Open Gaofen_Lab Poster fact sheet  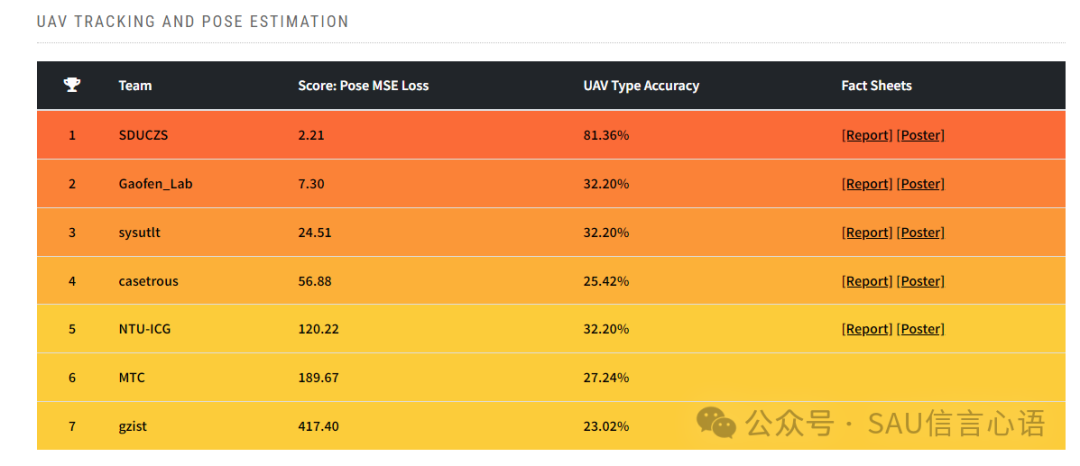[920, 184]
